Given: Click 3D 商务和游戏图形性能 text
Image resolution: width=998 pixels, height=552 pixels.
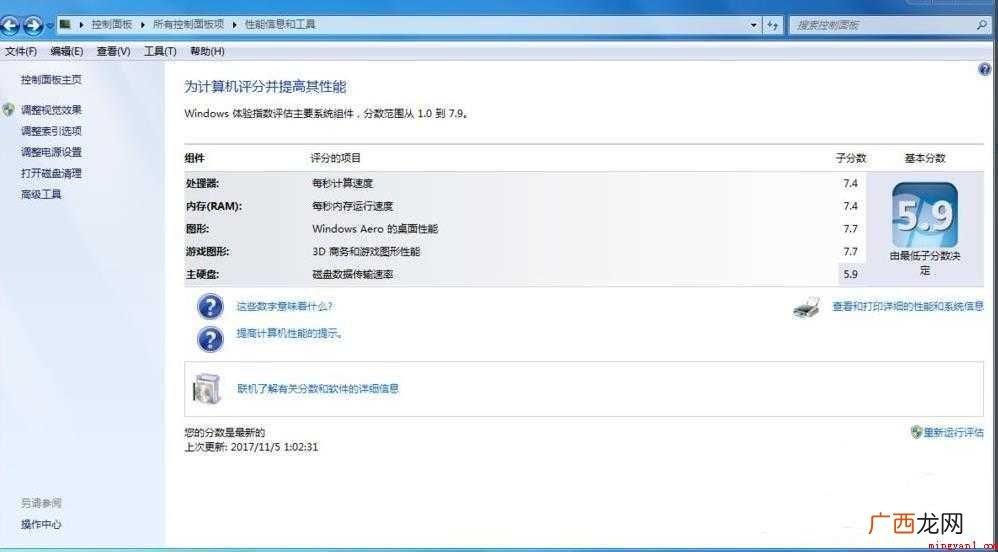Looking at the screenshot, I should tap(366, 251).
